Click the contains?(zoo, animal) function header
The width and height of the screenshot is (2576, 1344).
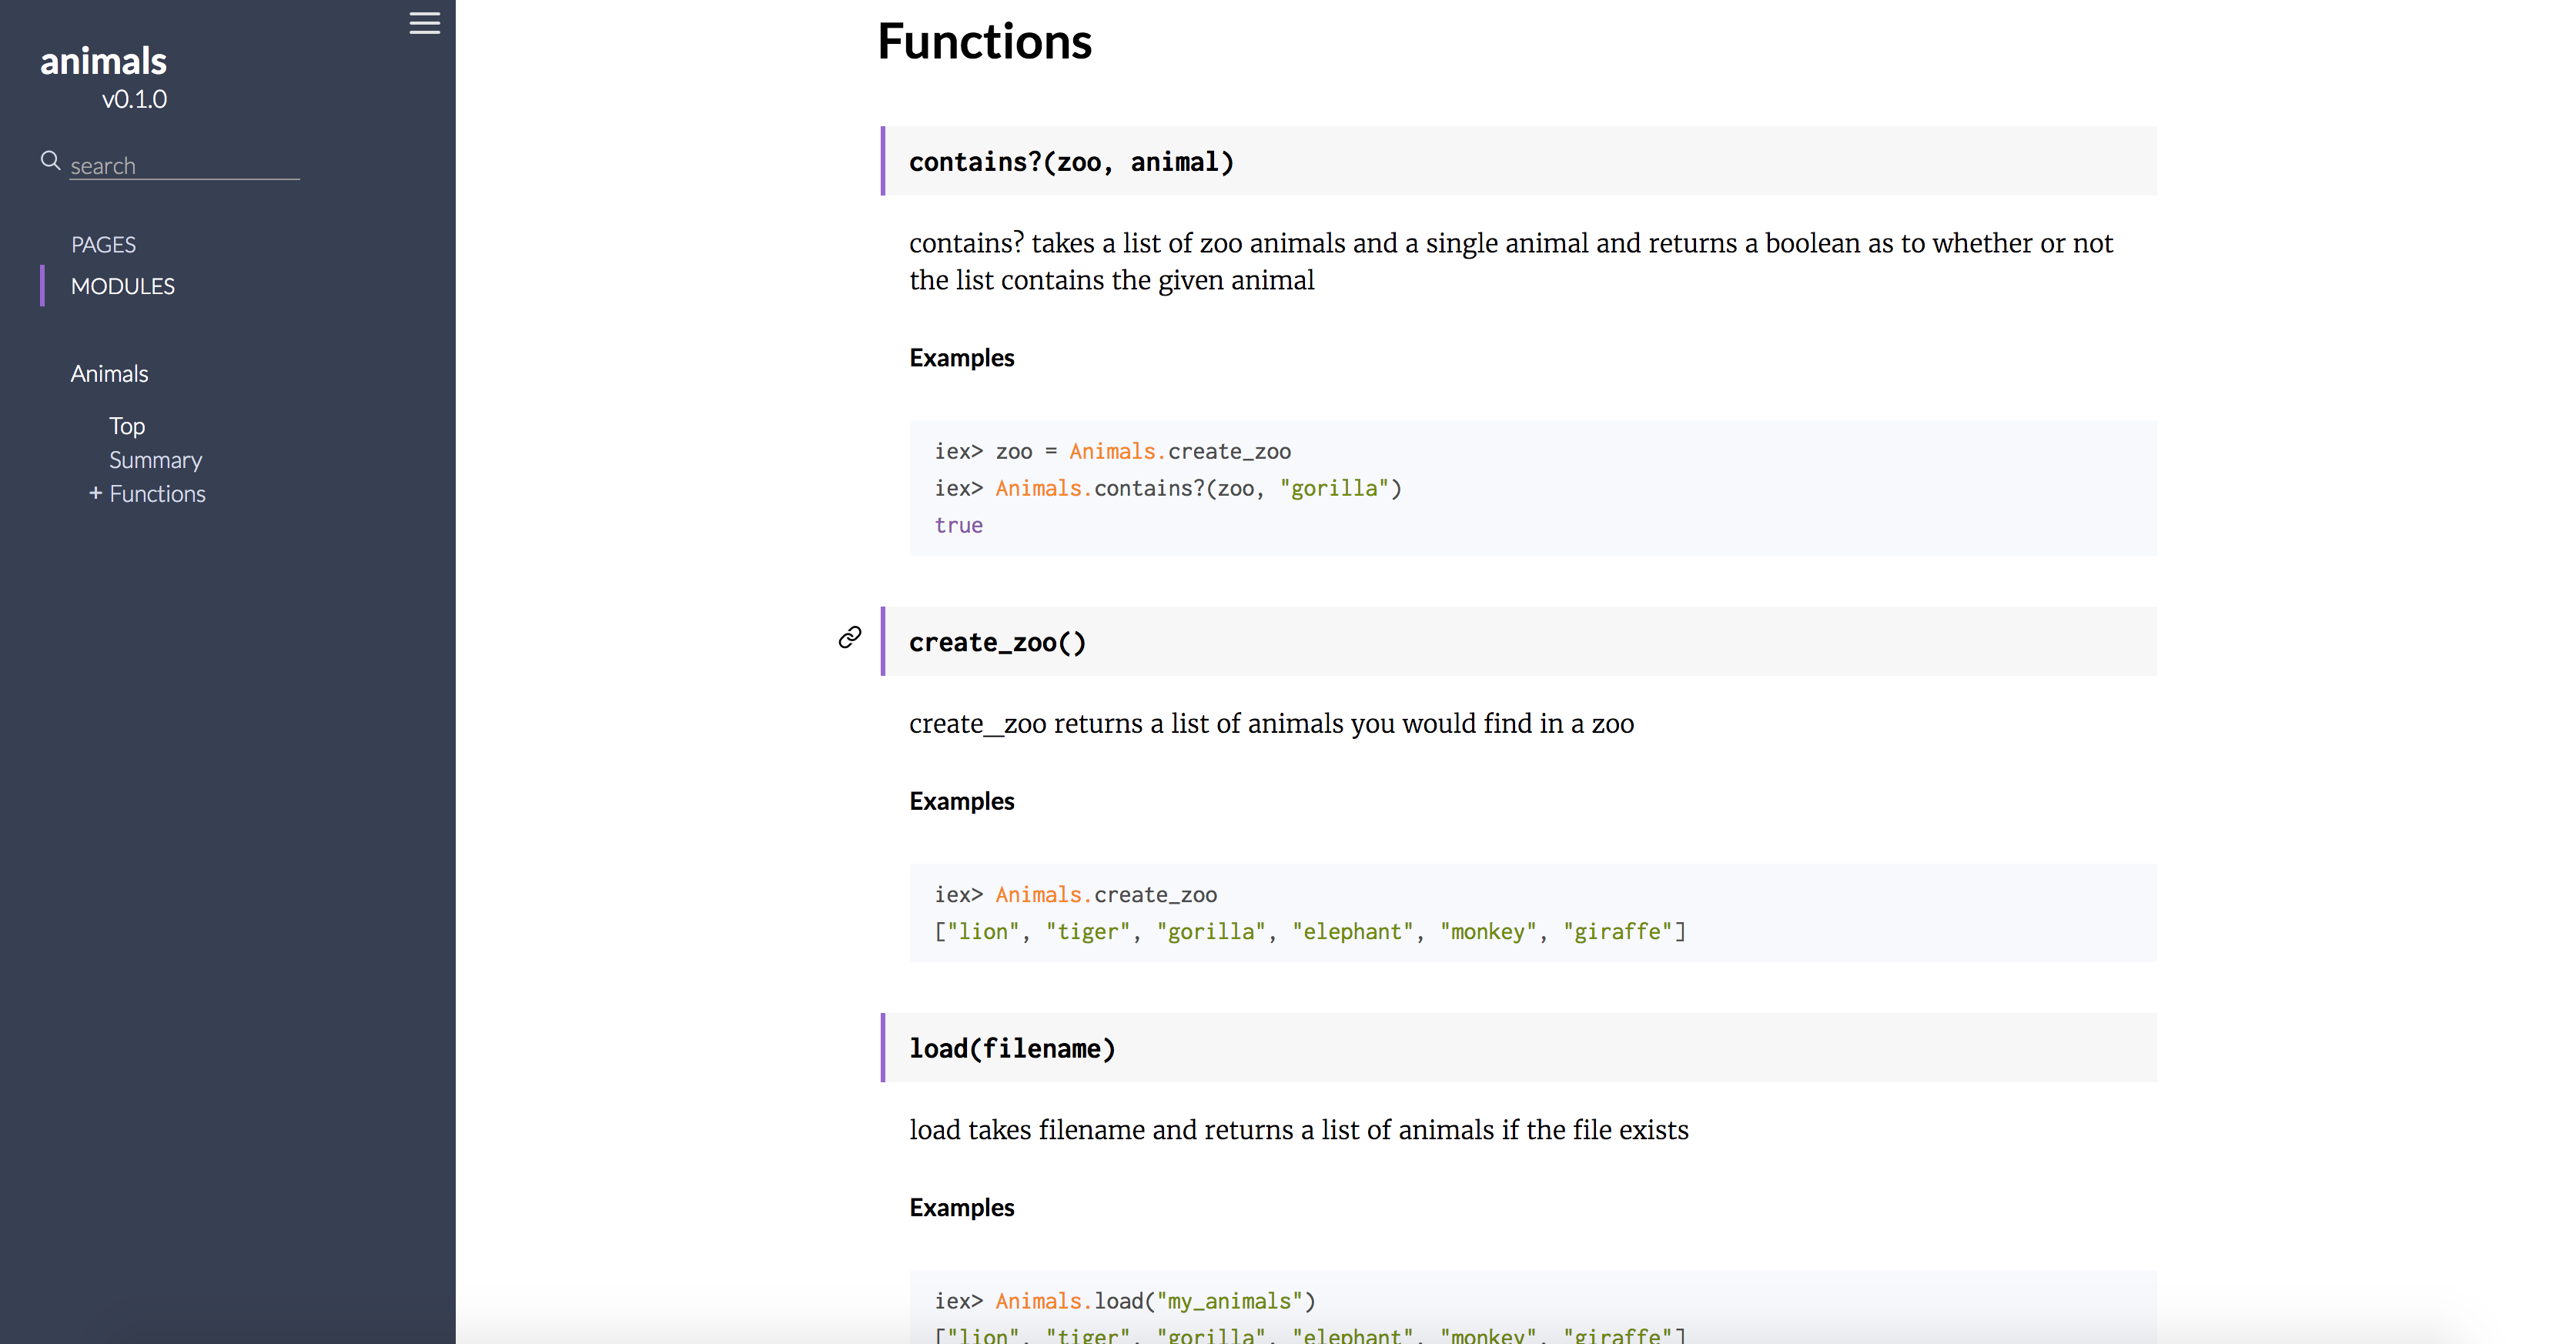(1070, 162)
